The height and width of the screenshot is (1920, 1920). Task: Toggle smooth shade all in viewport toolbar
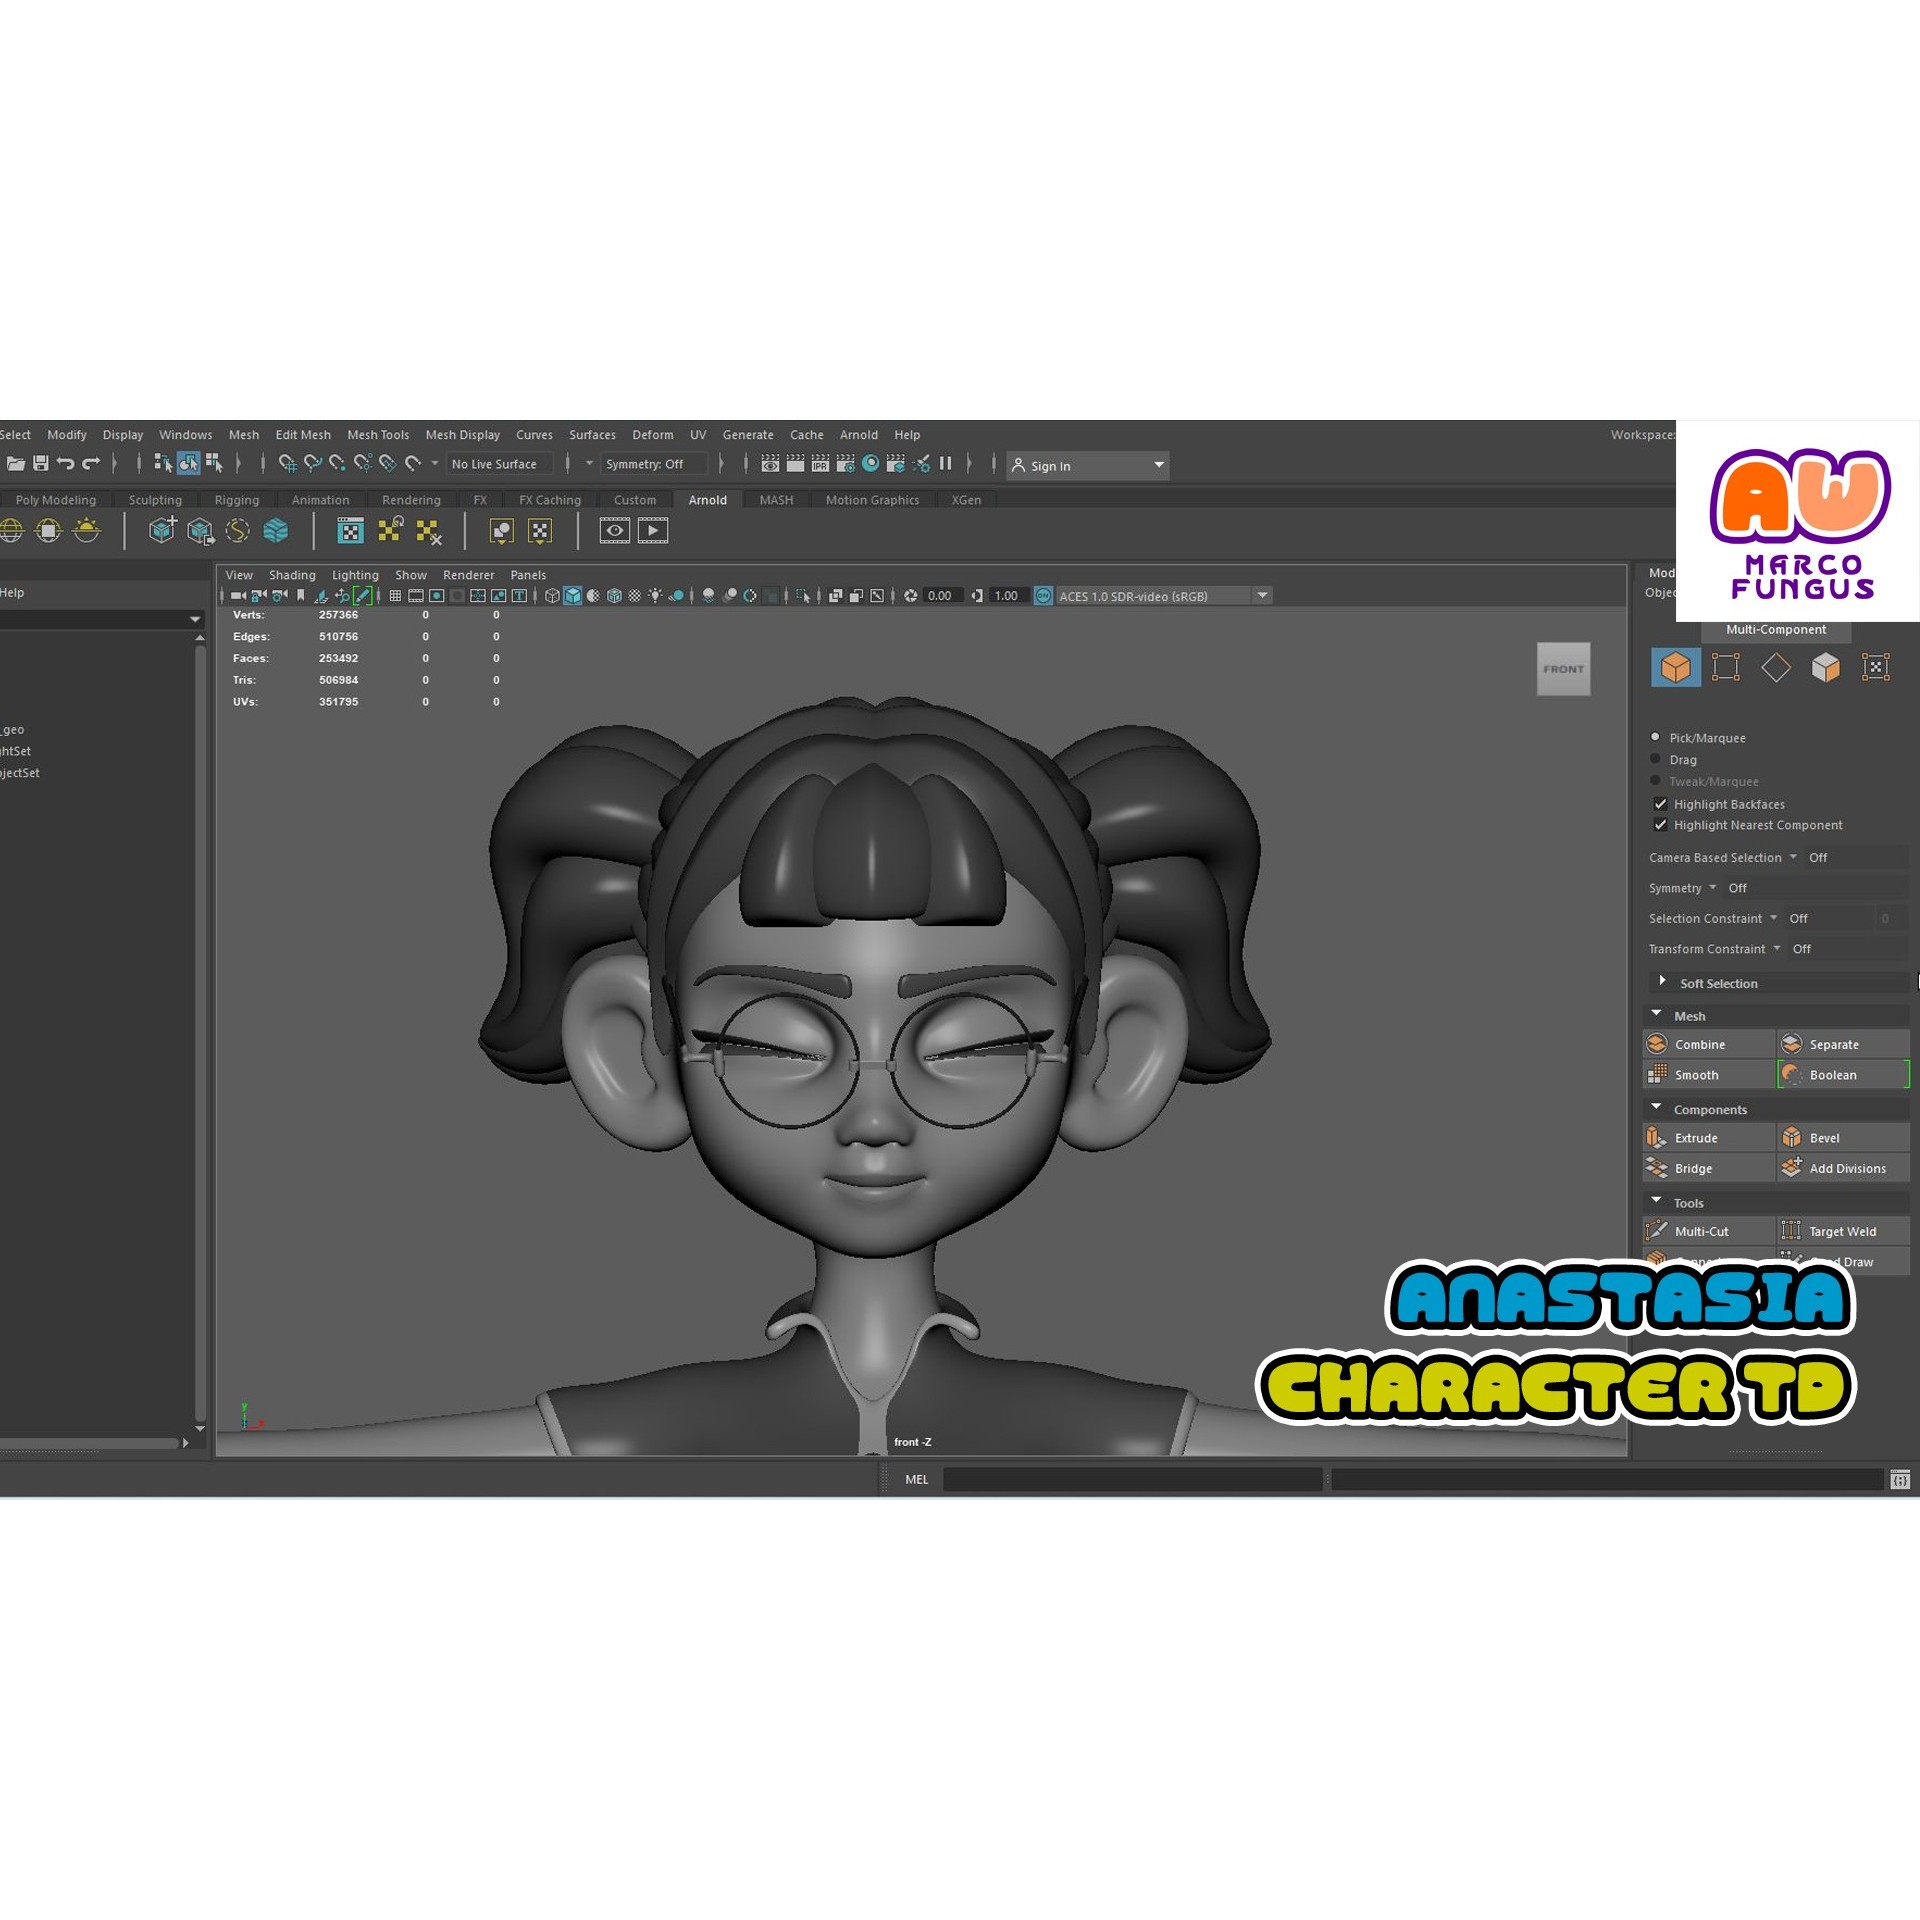(573, 596)
